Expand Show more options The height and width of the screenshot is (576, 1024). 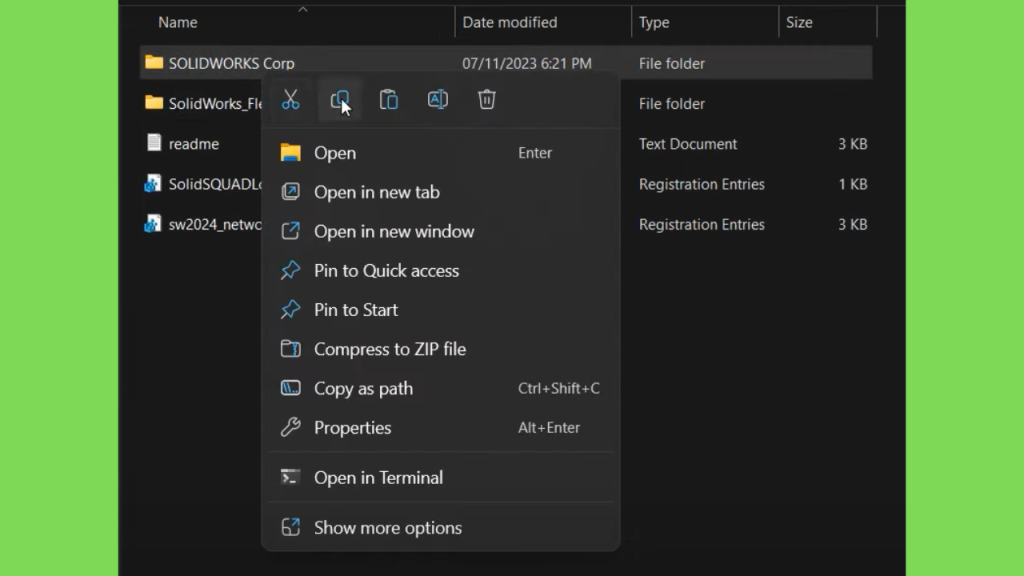pyautogui.click(x=441, y=528)
